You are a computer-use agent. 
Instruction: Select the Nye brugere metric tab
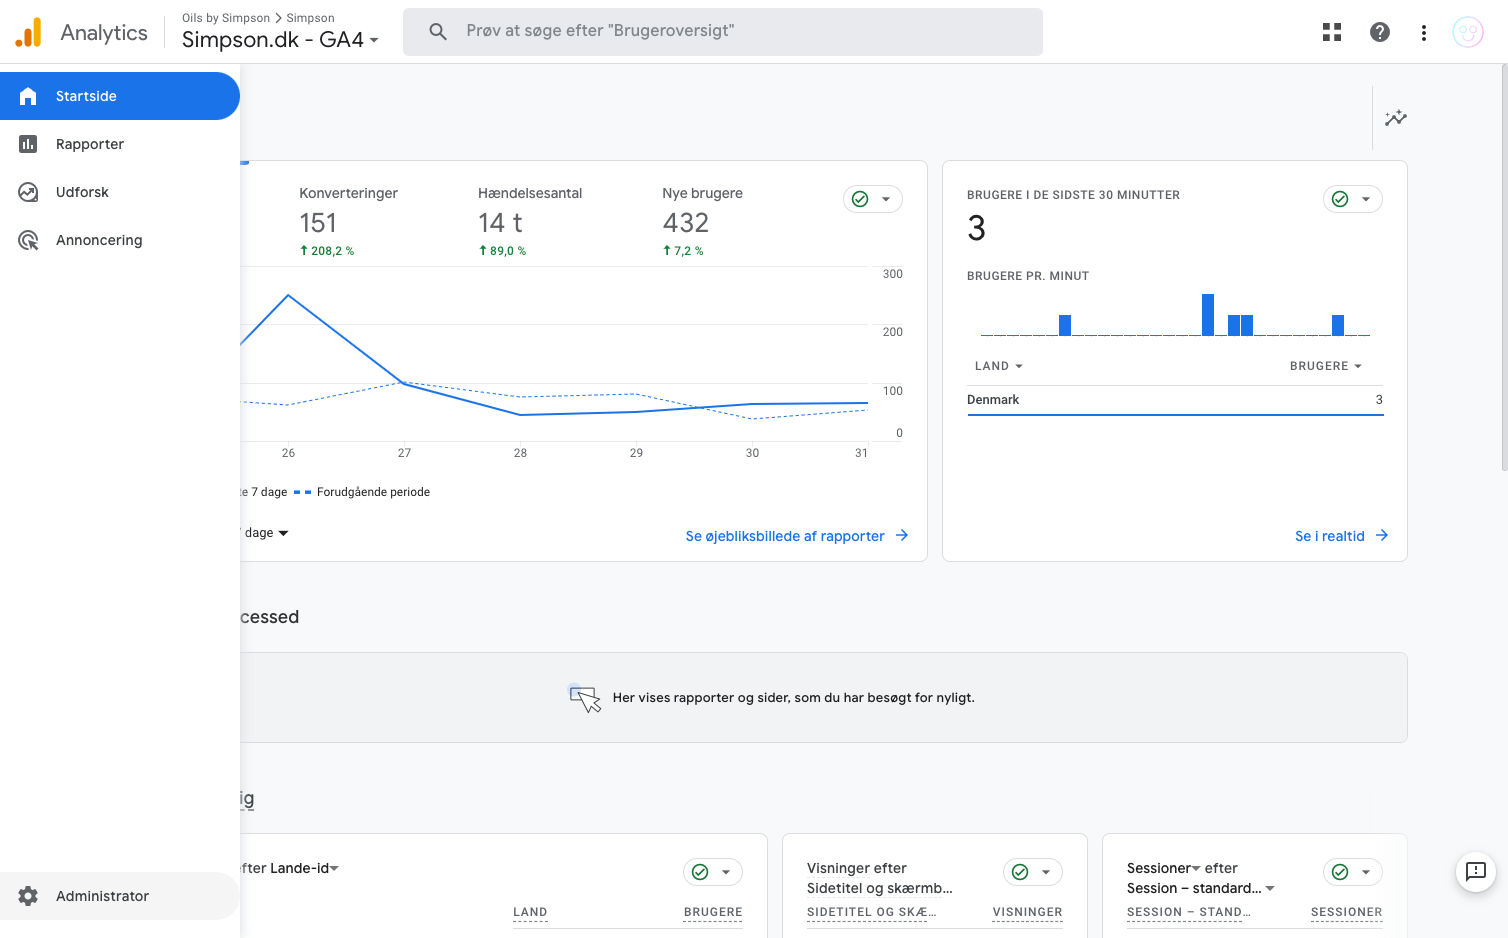[702, 221]
